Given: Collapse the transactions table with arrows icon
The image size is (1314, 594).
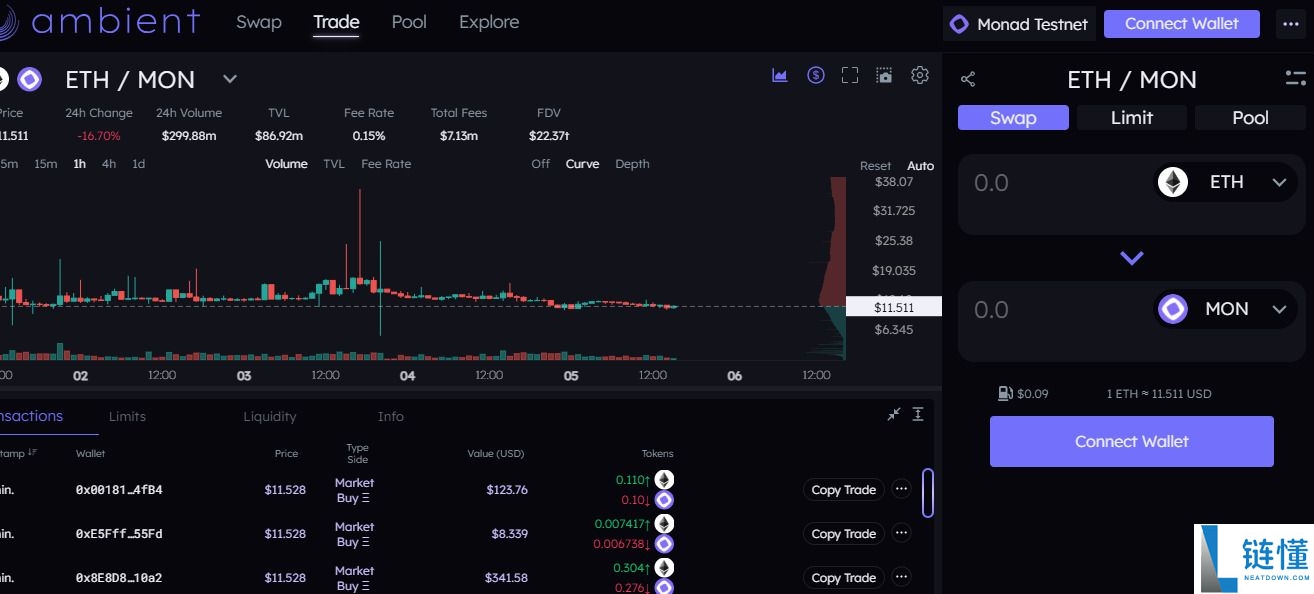Looking at the screenshot, I should [894, 414].
